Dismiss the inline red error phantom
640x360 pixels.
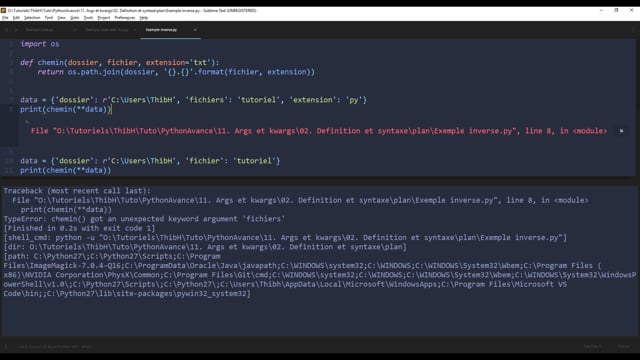pos(621,131)
